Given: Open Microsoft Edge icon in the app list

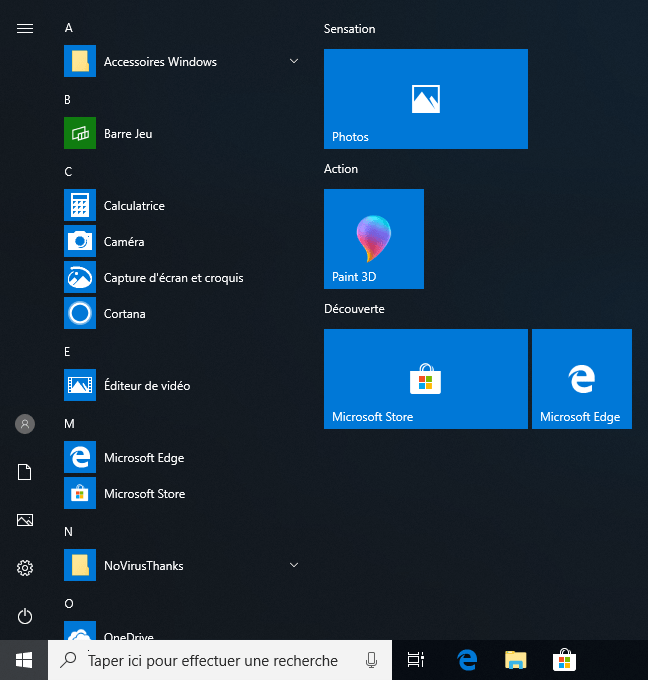Looking at the screenshot, I should coord(80,457).
